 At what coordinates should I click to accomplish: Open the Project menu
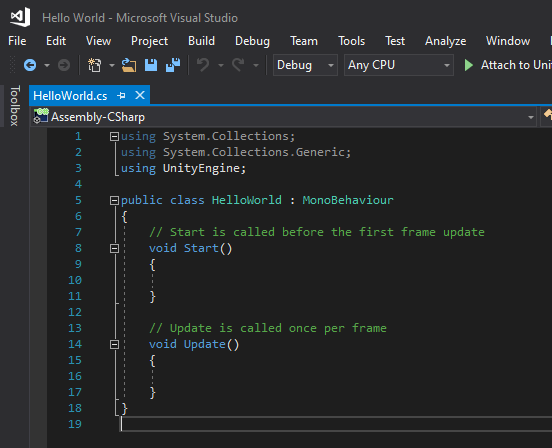149,41
